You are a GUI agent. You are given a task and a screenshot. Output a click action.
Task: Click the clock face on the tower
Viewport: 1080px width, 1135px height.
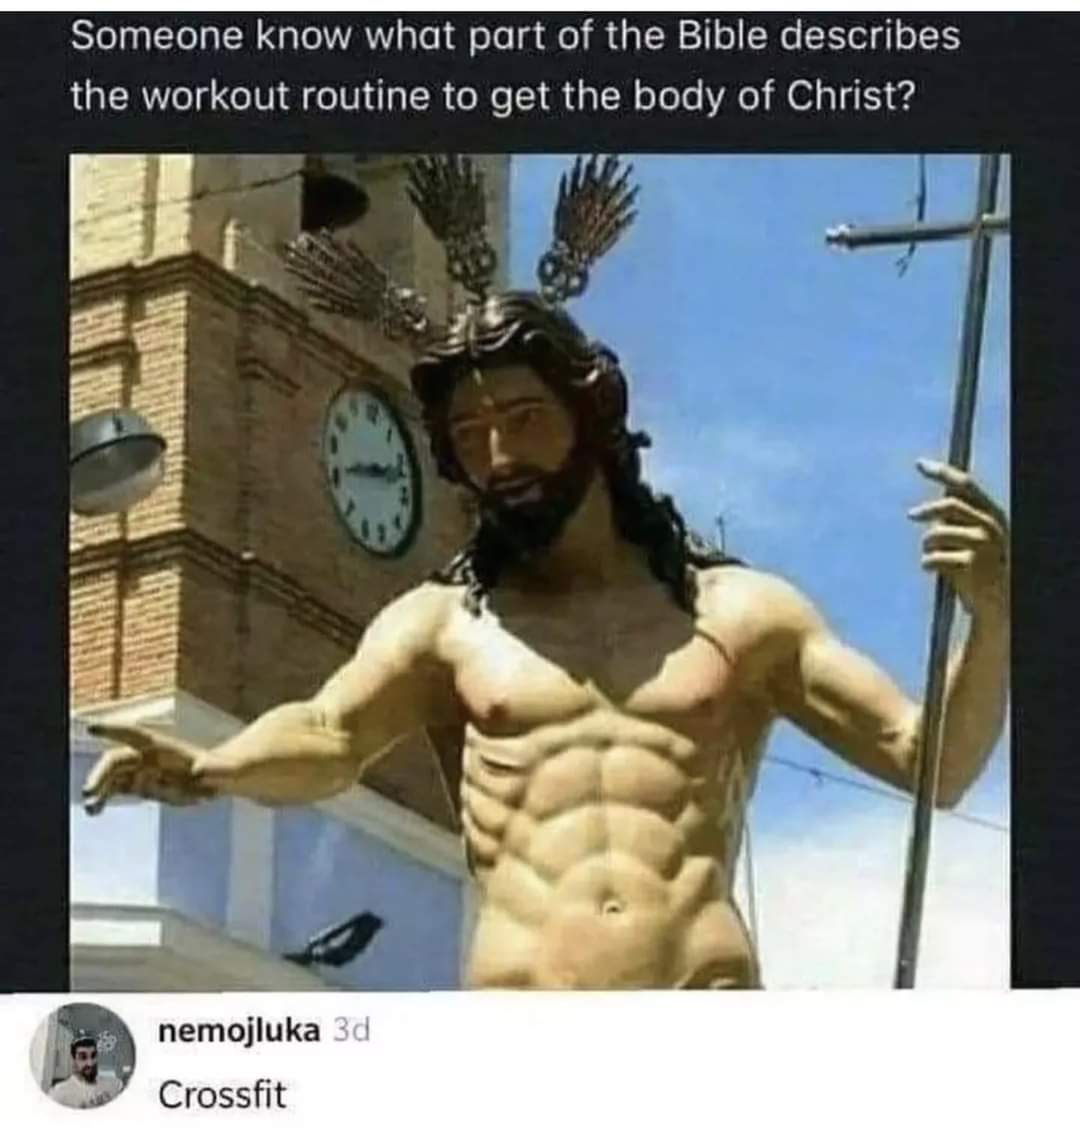(x=371, y=471)
